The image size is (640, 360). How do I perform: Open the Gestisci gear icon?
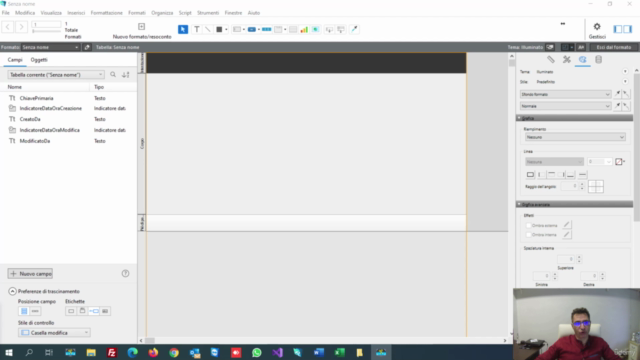pyautogui.click(x=597, y=27)
